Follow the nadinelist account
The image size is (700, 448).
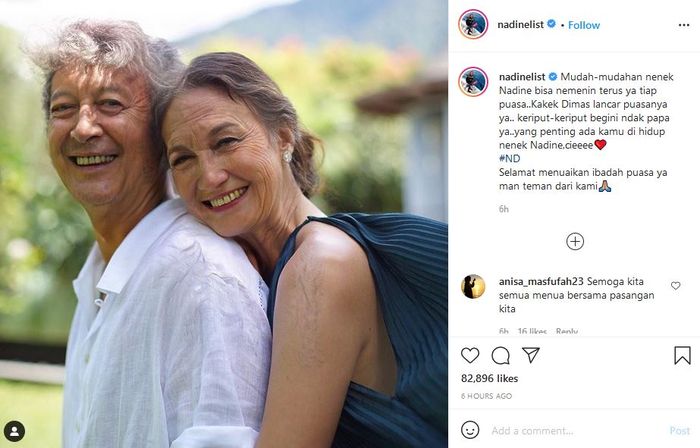(584, 25)
